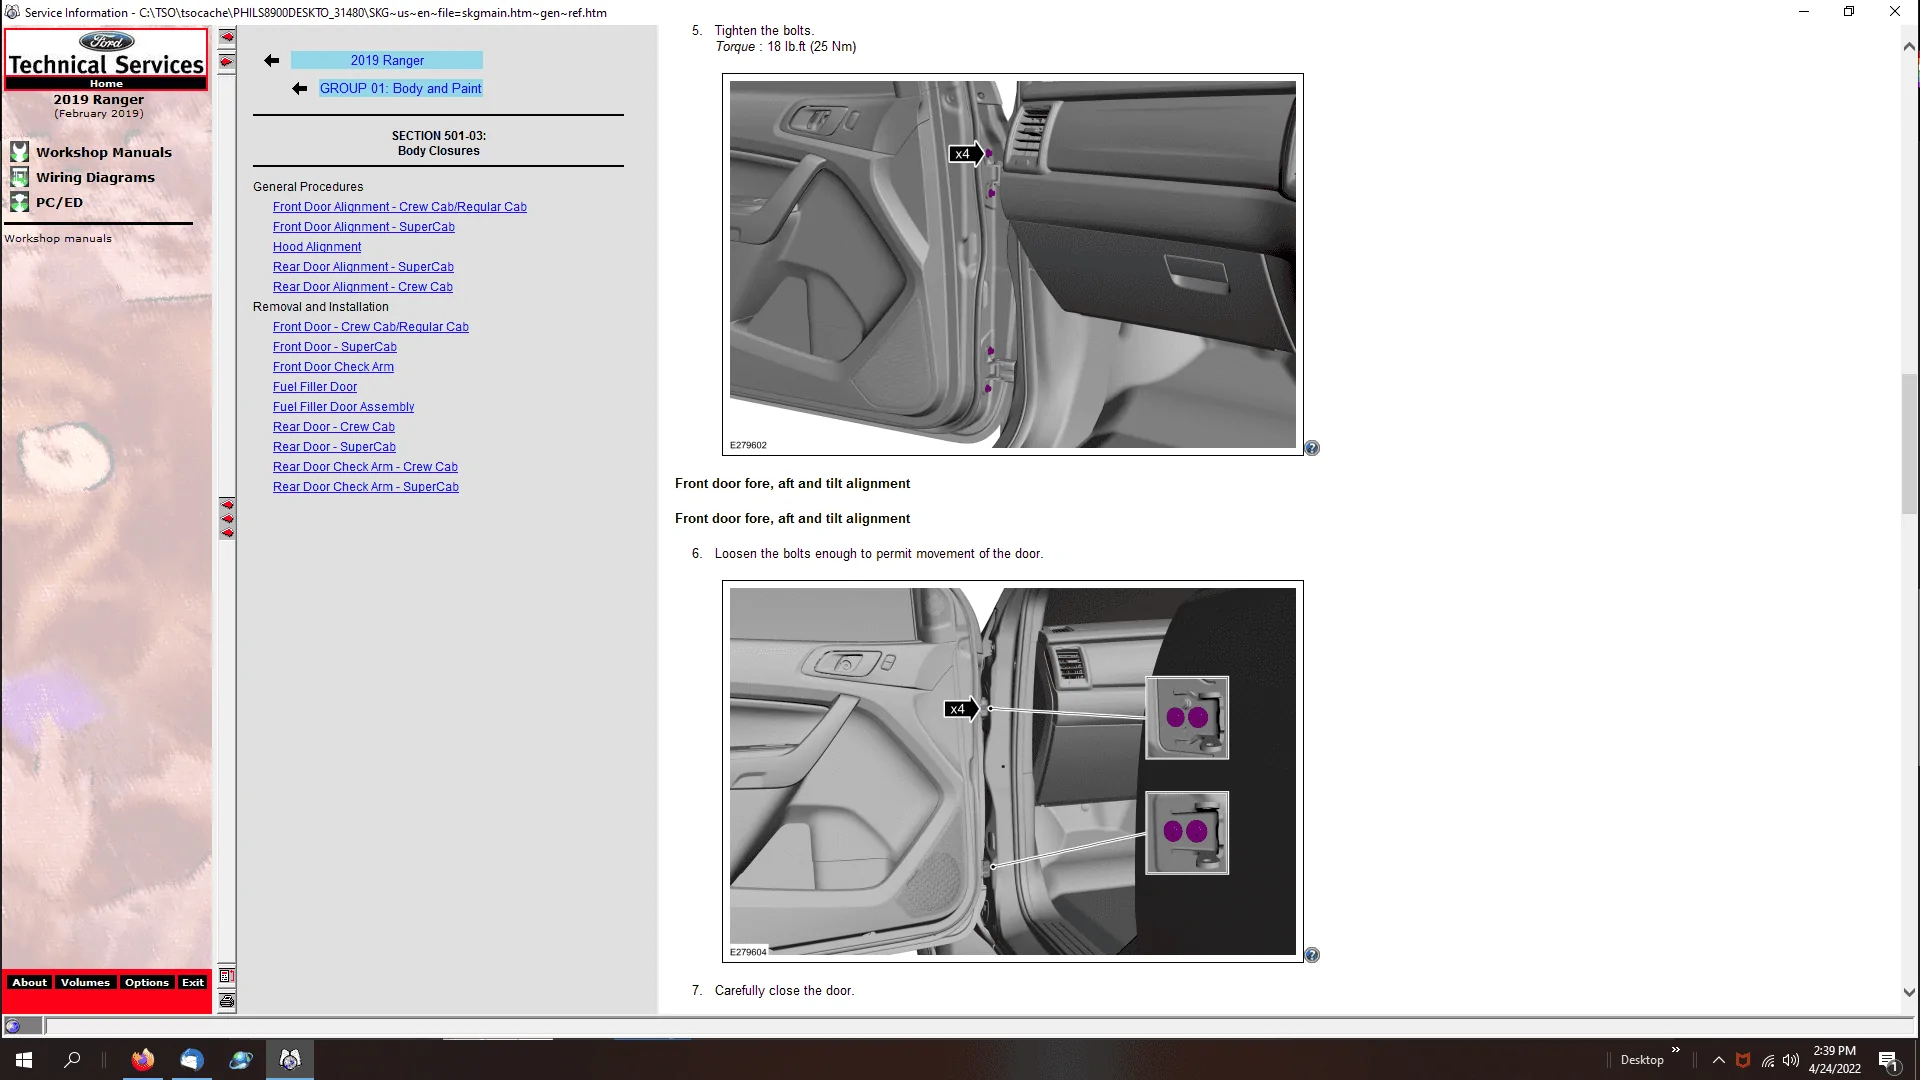Open Rear Door - Crew Cab link

pyautogui.click(x=334, y=427)
